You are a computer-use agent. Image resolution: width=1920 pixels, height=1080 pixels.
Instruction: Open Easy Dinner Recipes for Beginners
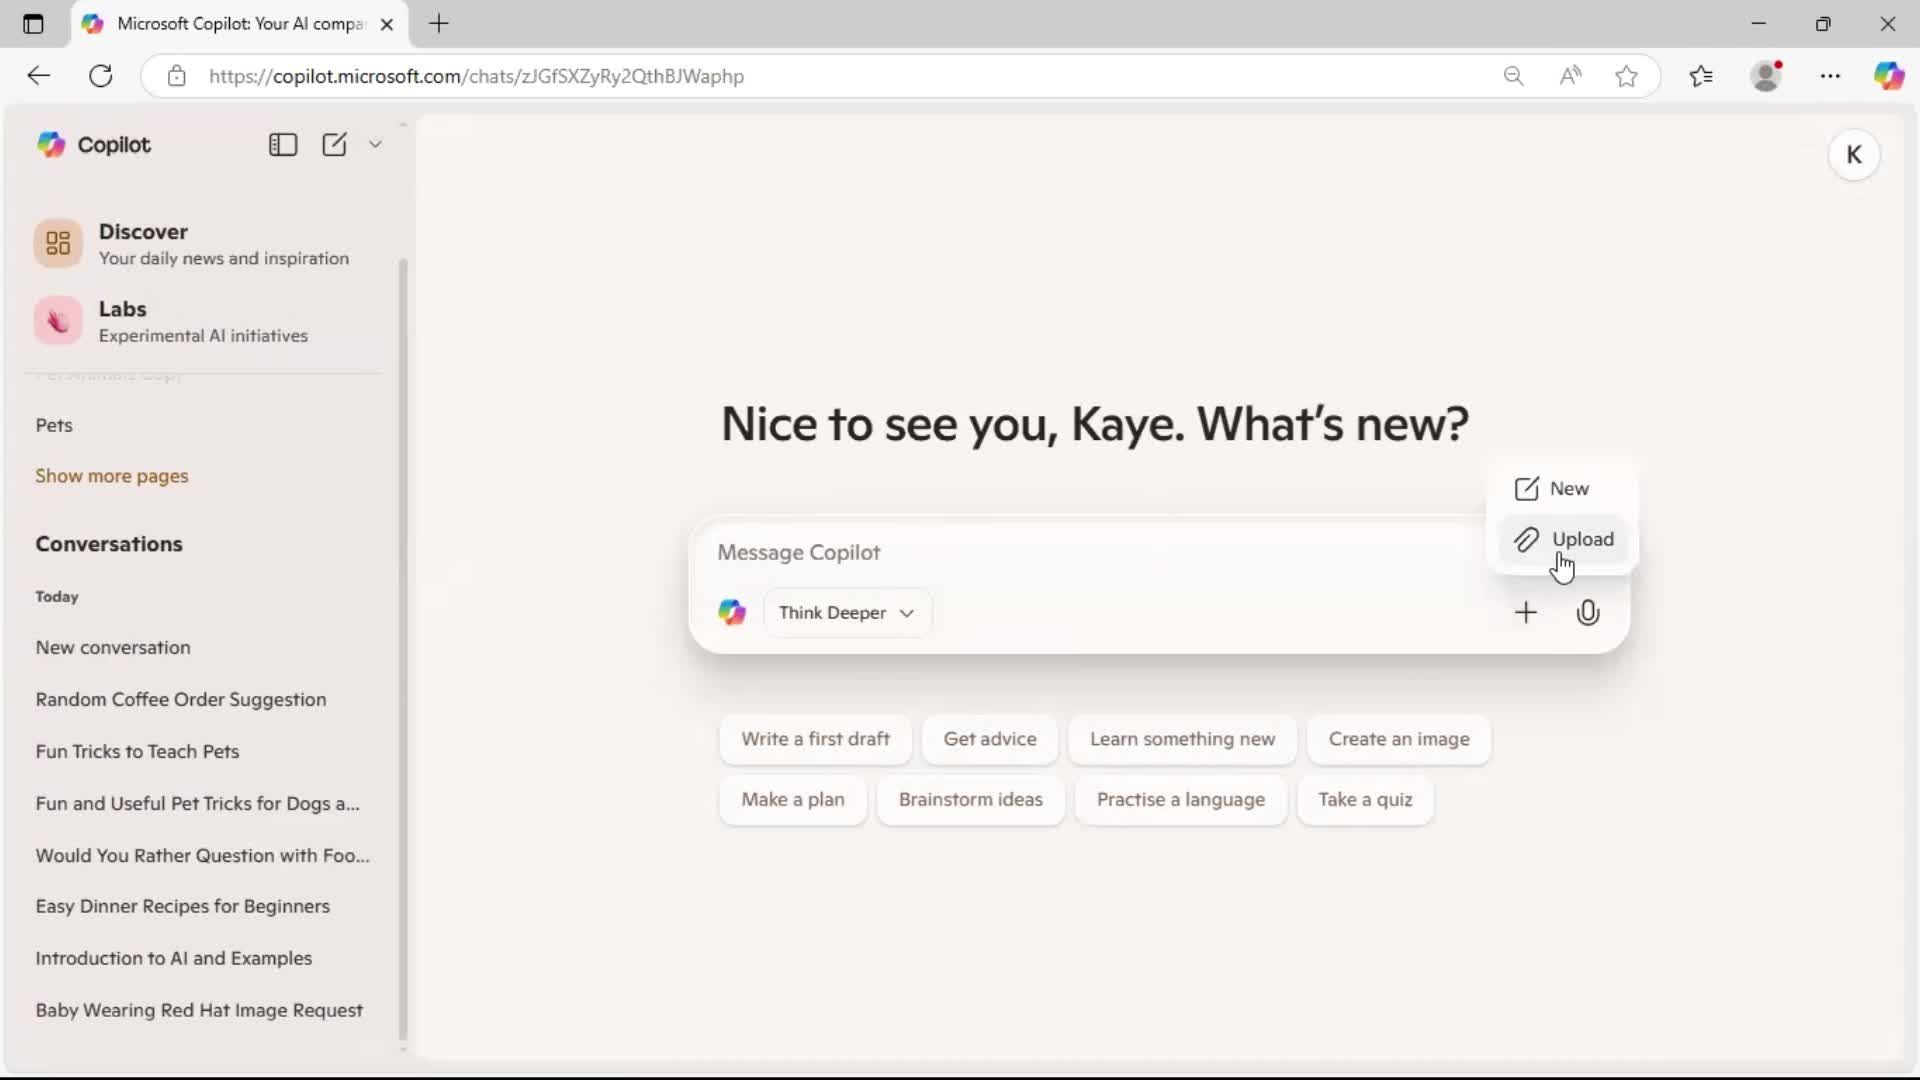point(183,906)
